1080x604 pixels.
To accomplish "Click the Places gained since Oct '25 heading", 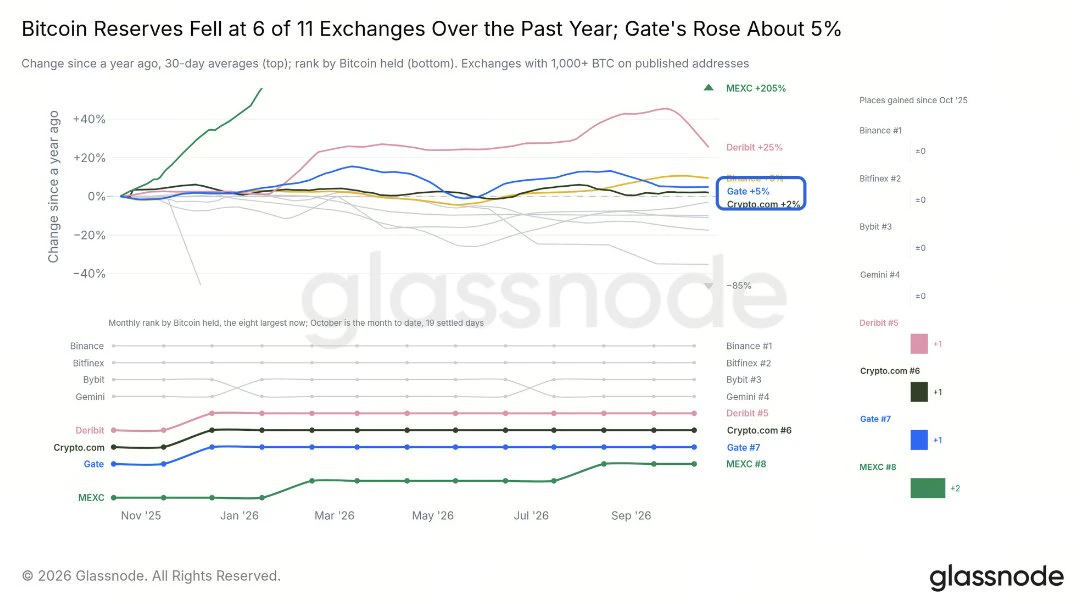I will 913,100.
